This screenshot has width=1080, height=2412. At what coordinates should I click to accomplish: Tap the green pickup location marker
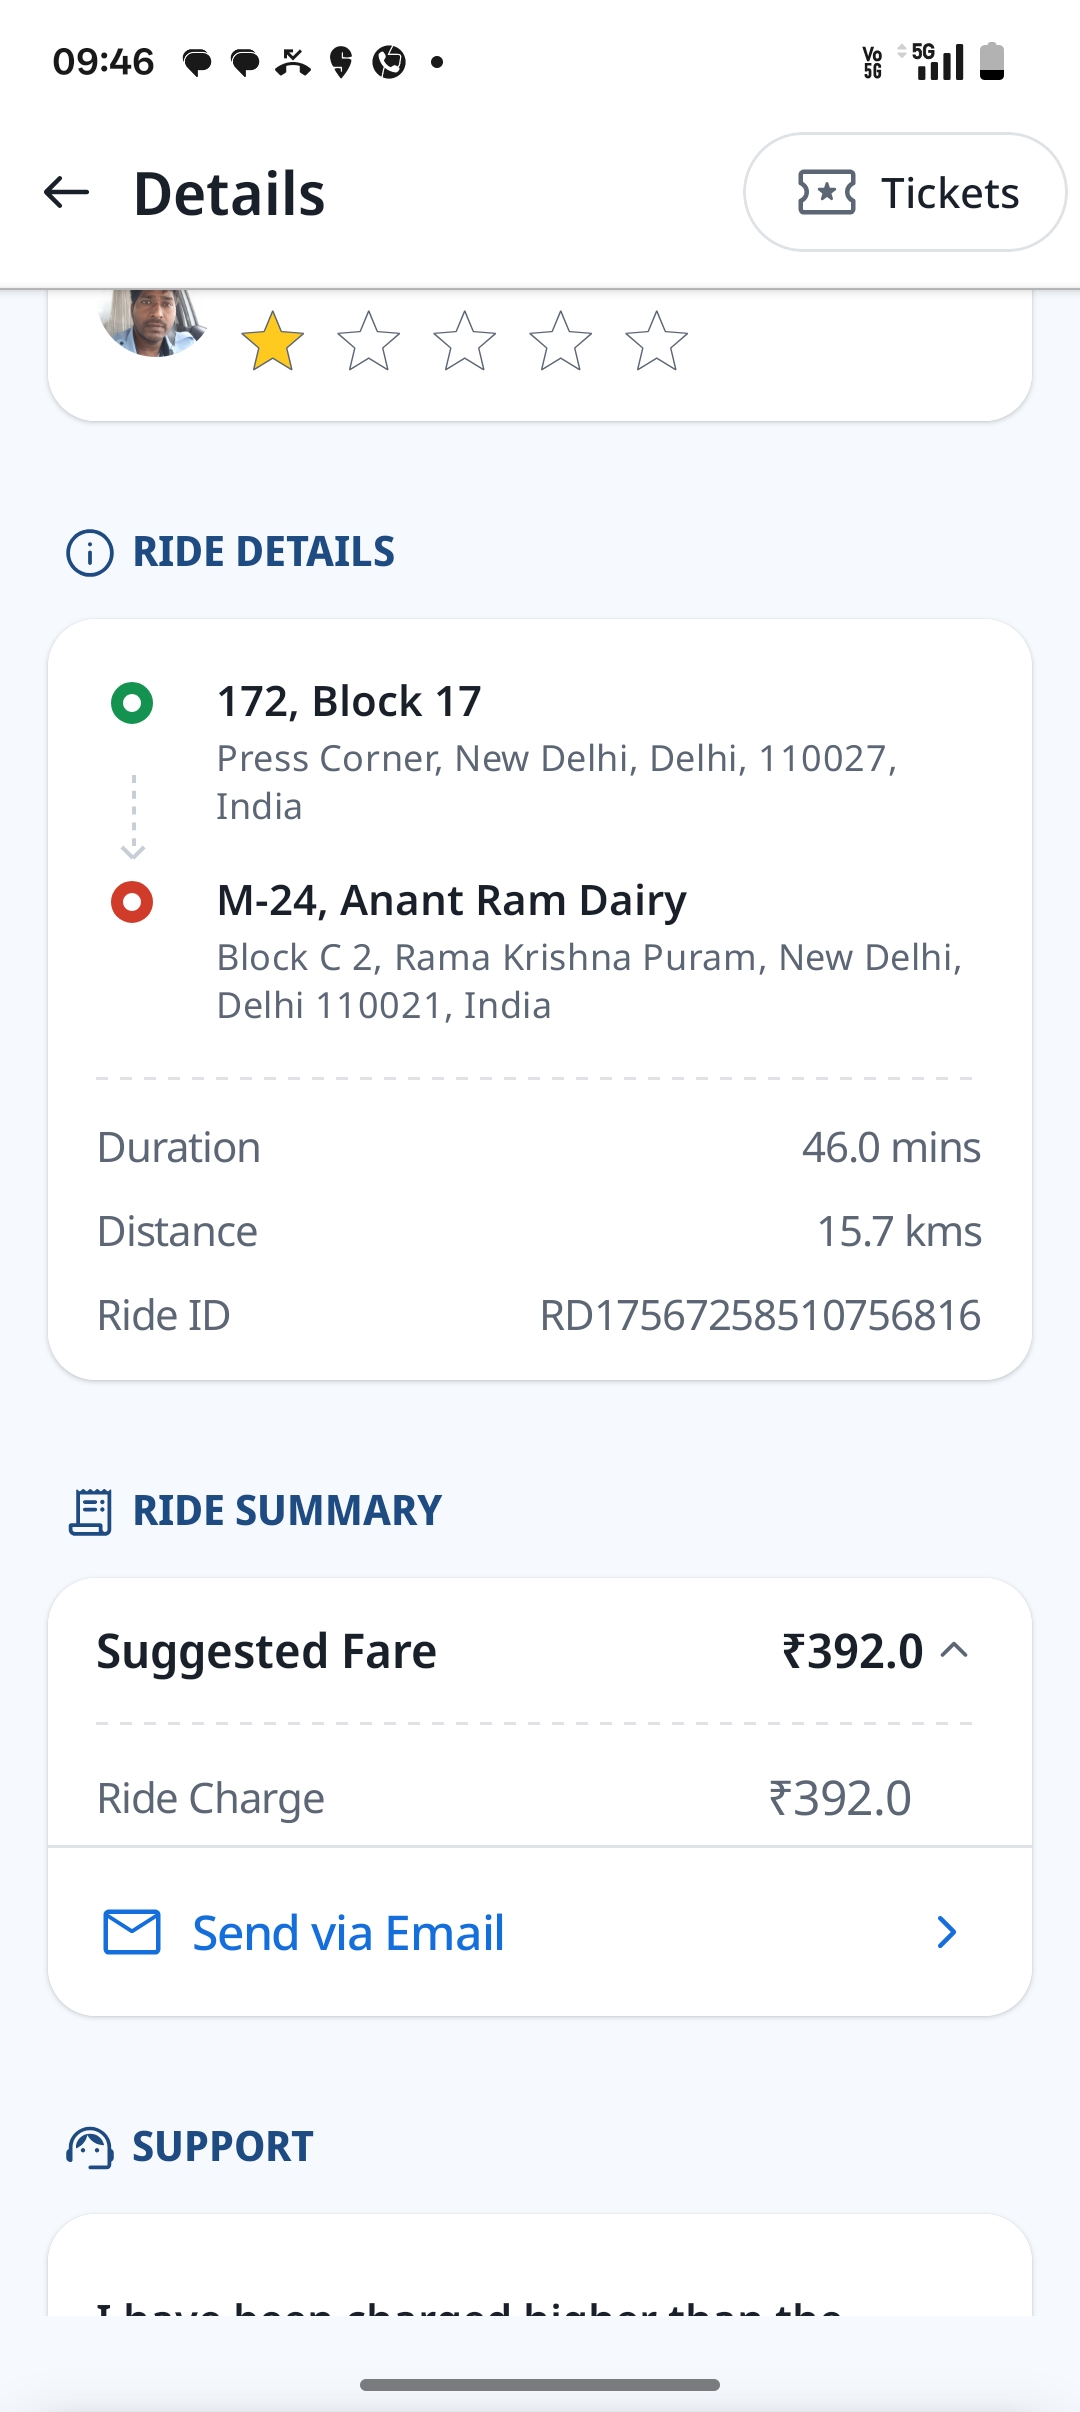point(132,703)
